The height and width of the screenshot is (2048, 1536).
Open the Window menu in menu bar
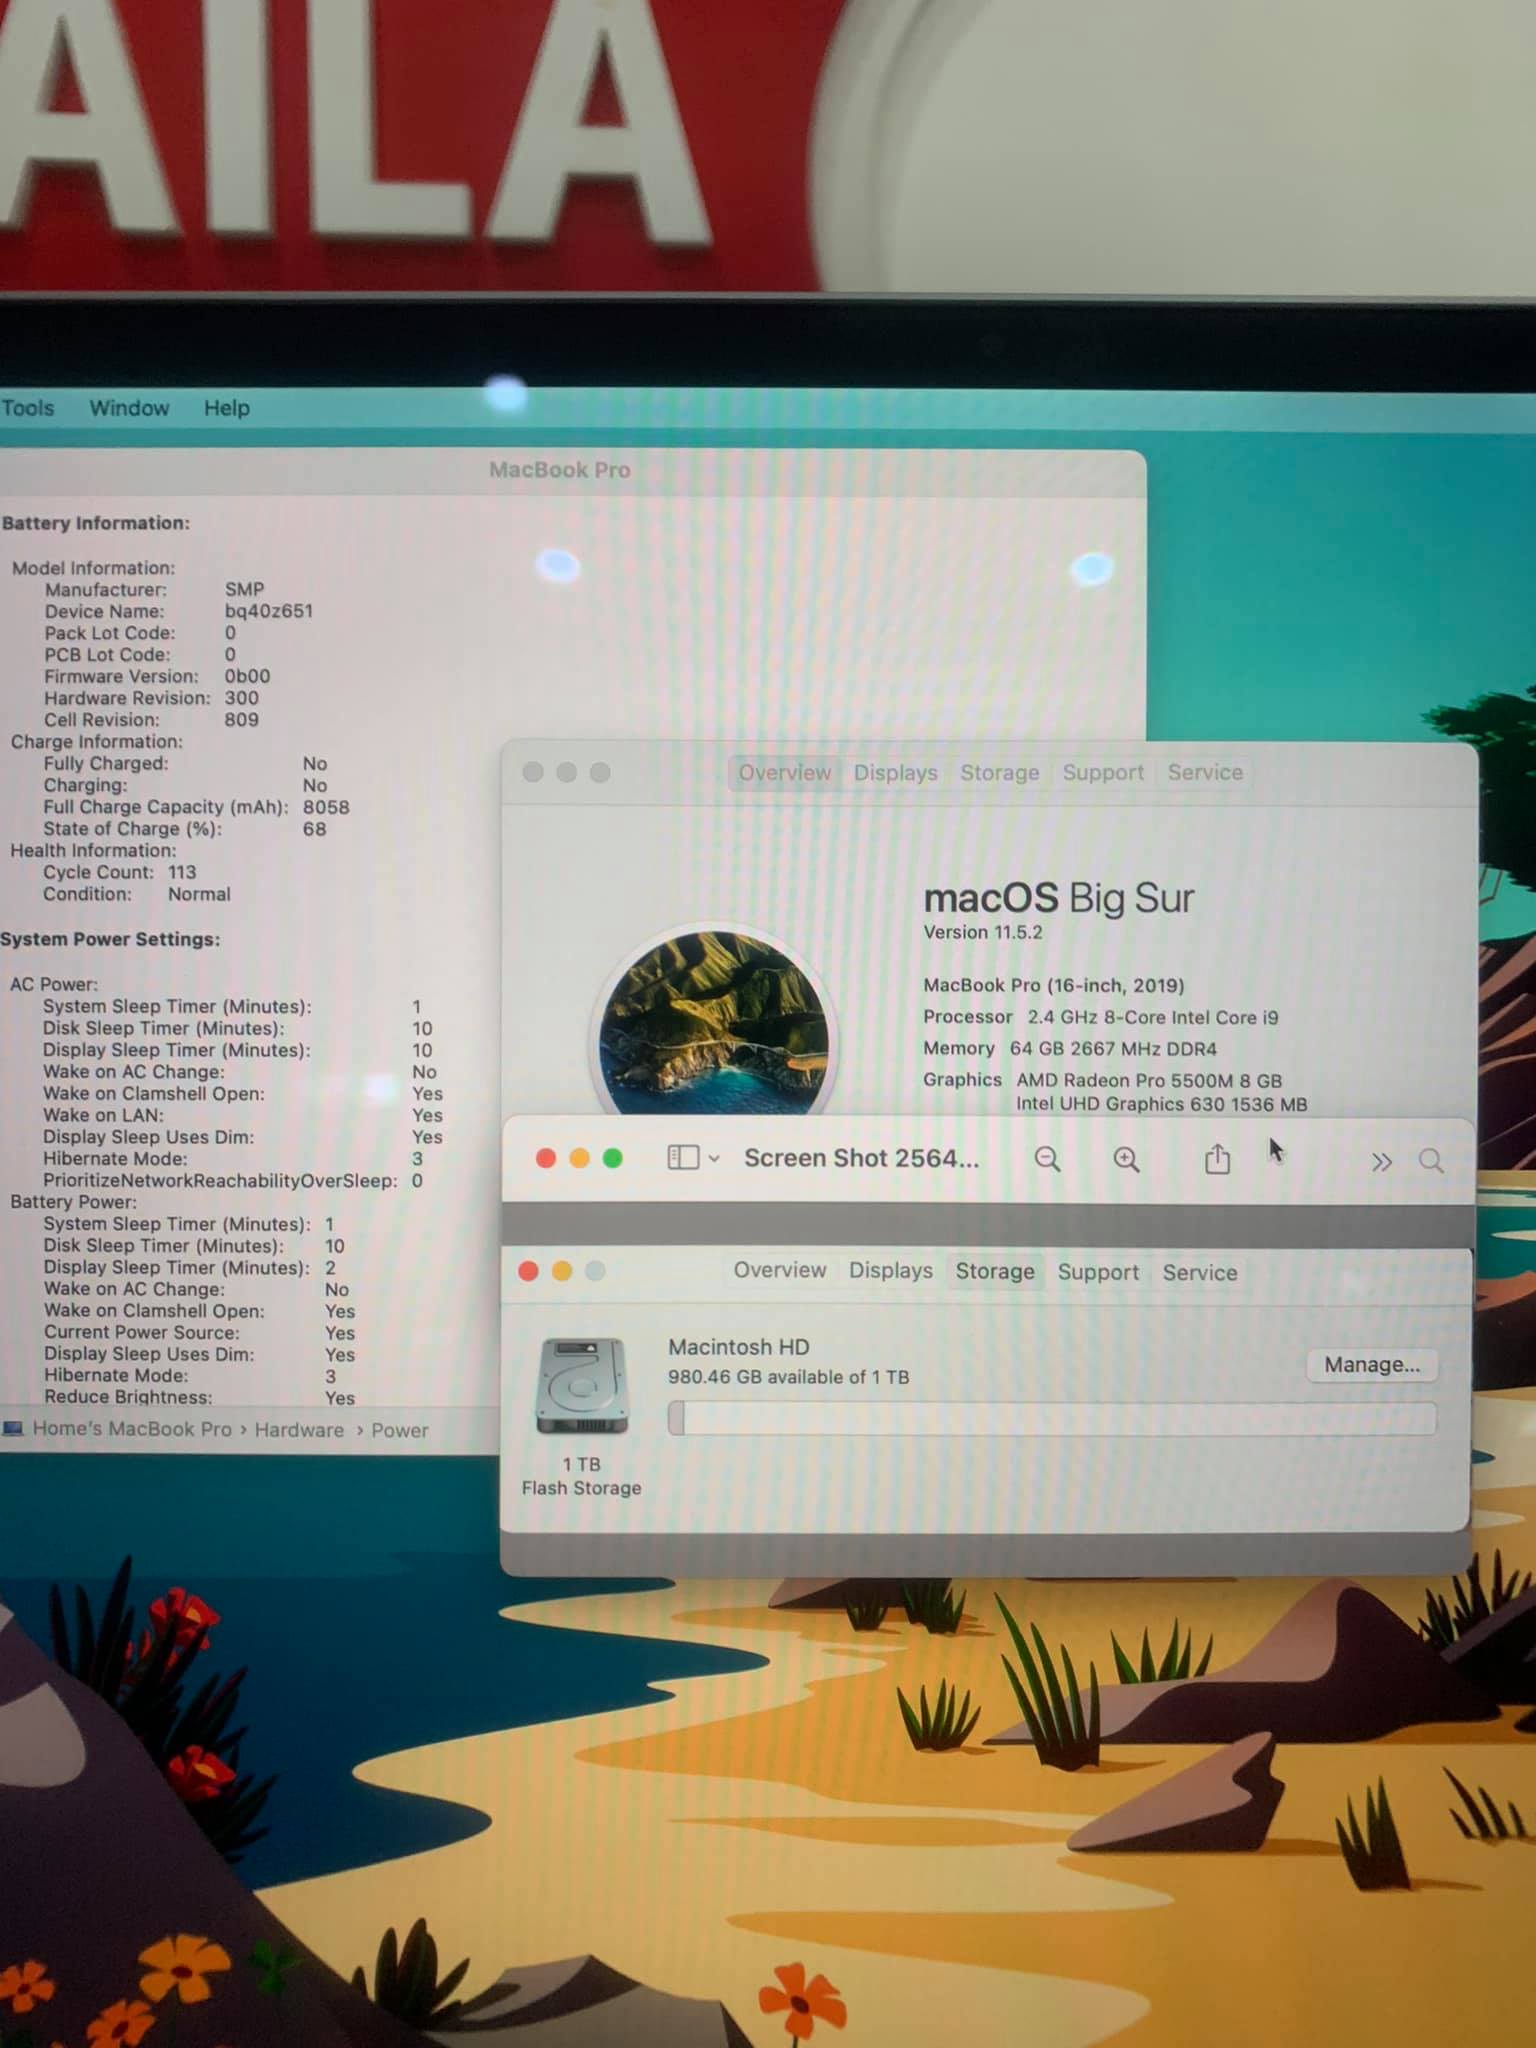tap(129, 408)
